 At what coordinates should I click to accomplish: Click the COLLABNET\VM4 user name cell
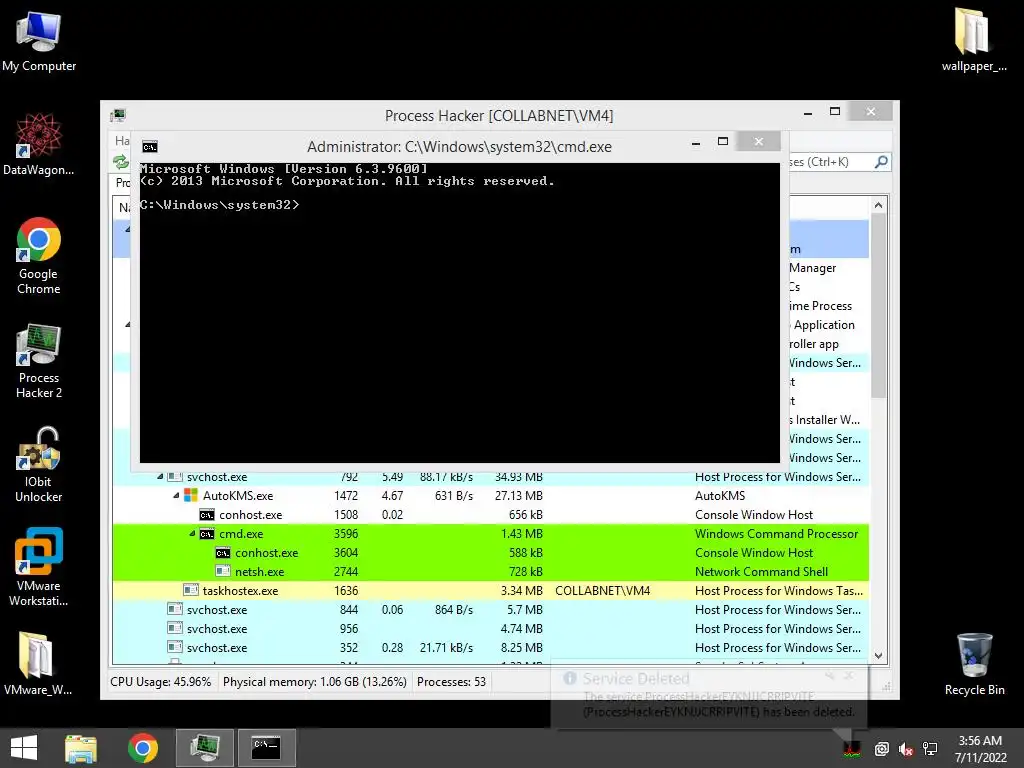(x=603, y=590)
